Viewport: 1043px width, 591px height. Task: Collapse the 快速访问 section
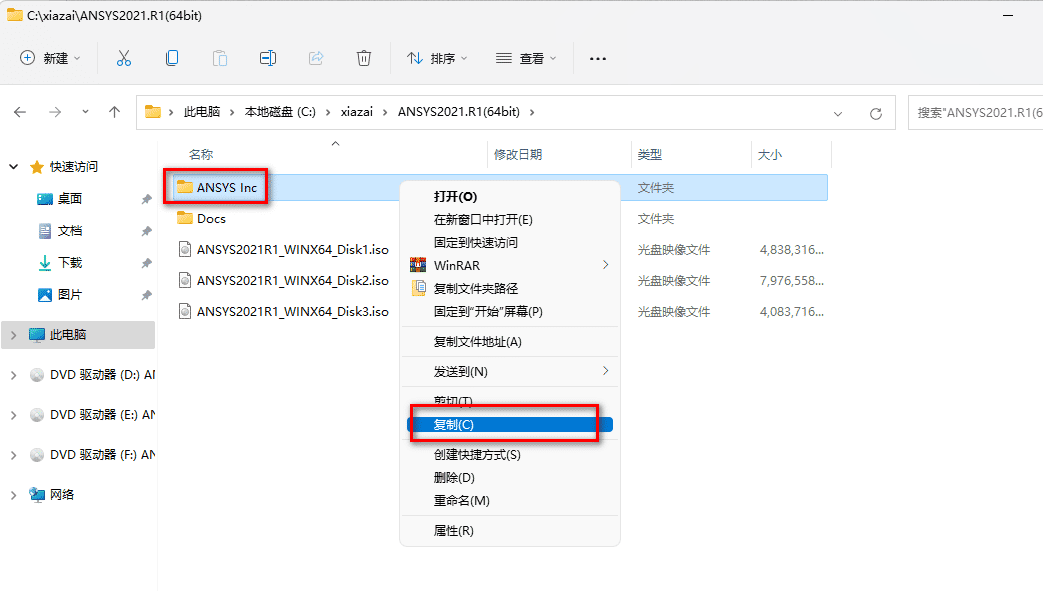[14, 167]
